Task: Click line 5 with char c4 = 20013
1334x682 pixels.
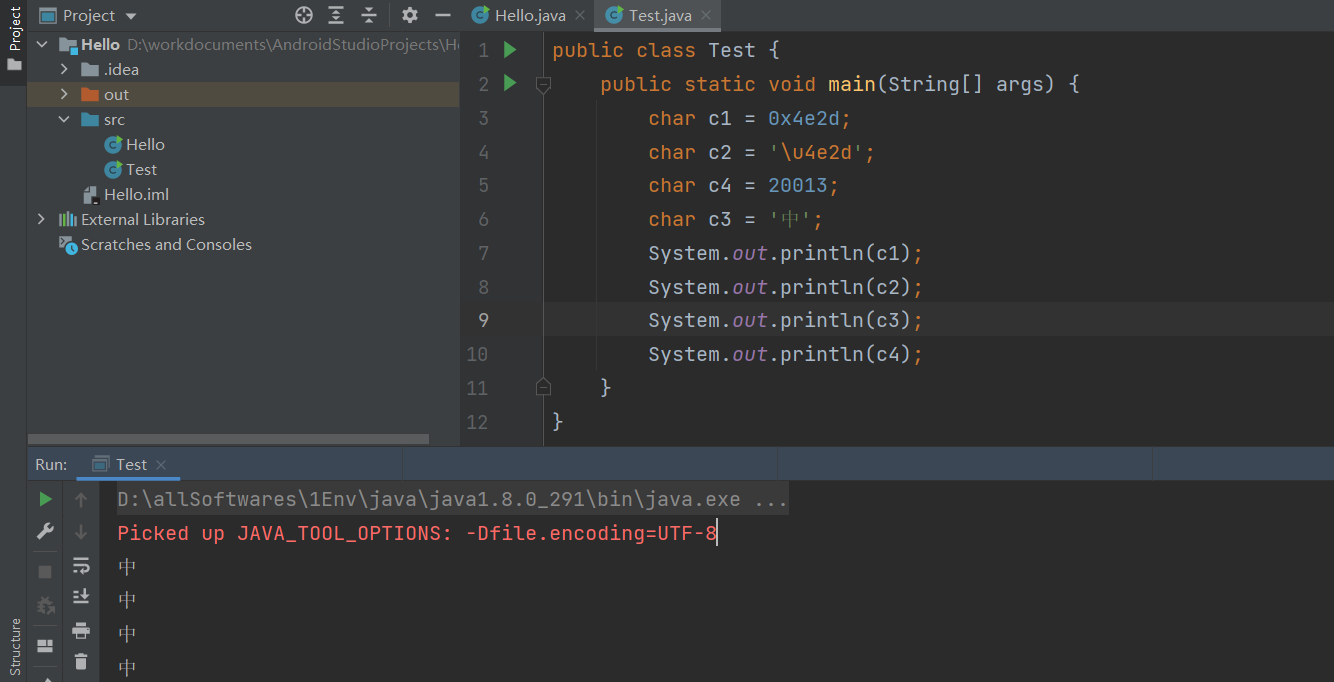Action: tap(743, 186)
